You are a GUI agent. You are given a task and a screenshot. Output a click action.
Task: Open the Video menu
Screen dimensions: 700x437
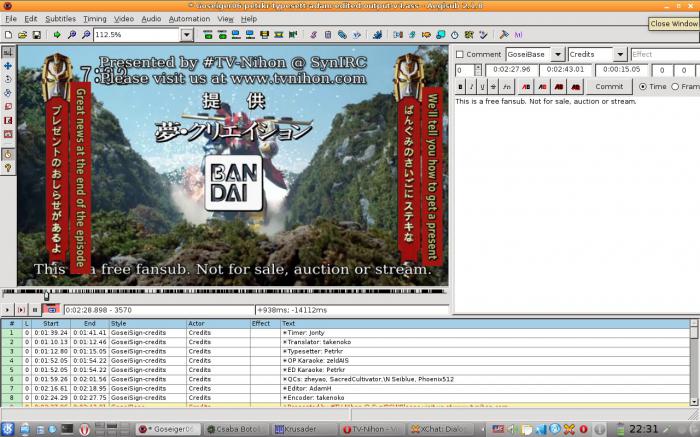click(124, 19)
